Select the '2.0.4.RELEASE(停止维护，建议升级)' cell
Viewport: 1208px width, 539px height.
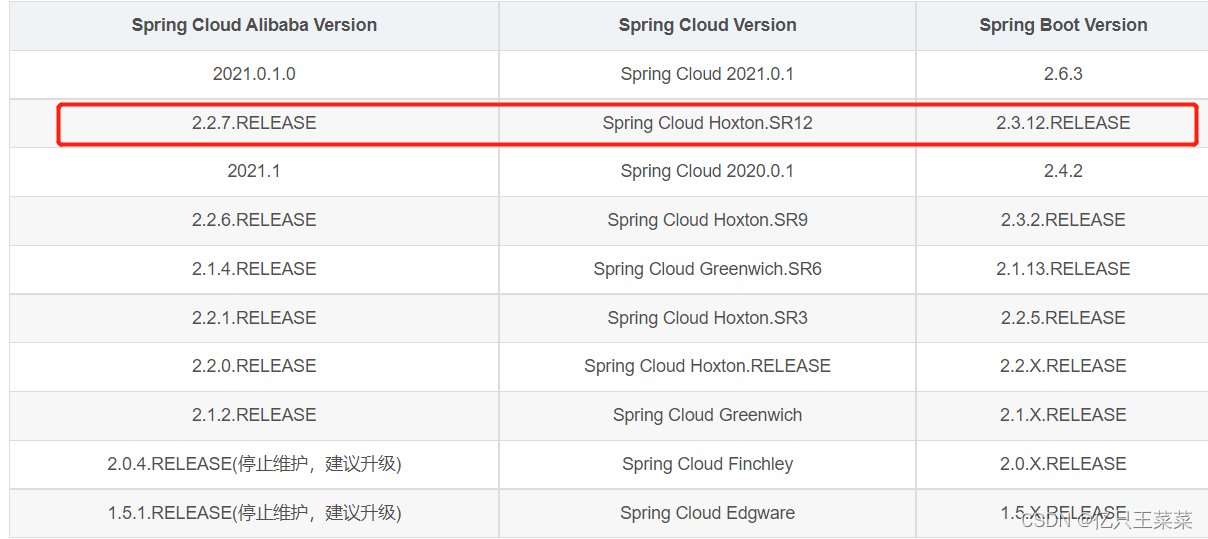pos(254,464)
